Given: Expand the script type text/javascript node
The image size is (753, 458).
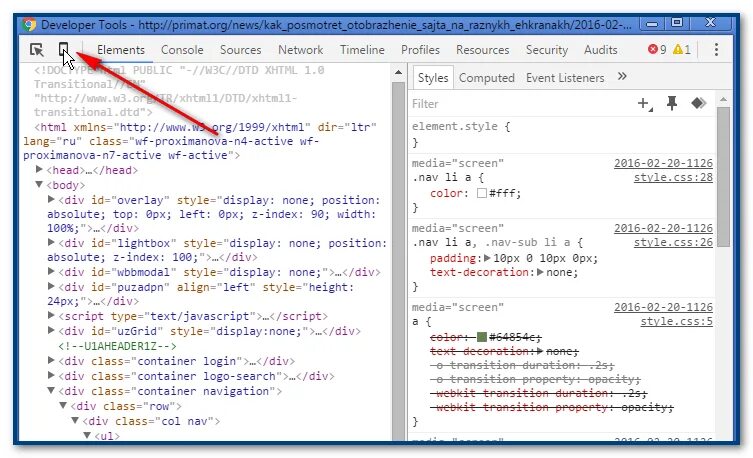Looking at the screenshot, I should [x=51, y=315].
